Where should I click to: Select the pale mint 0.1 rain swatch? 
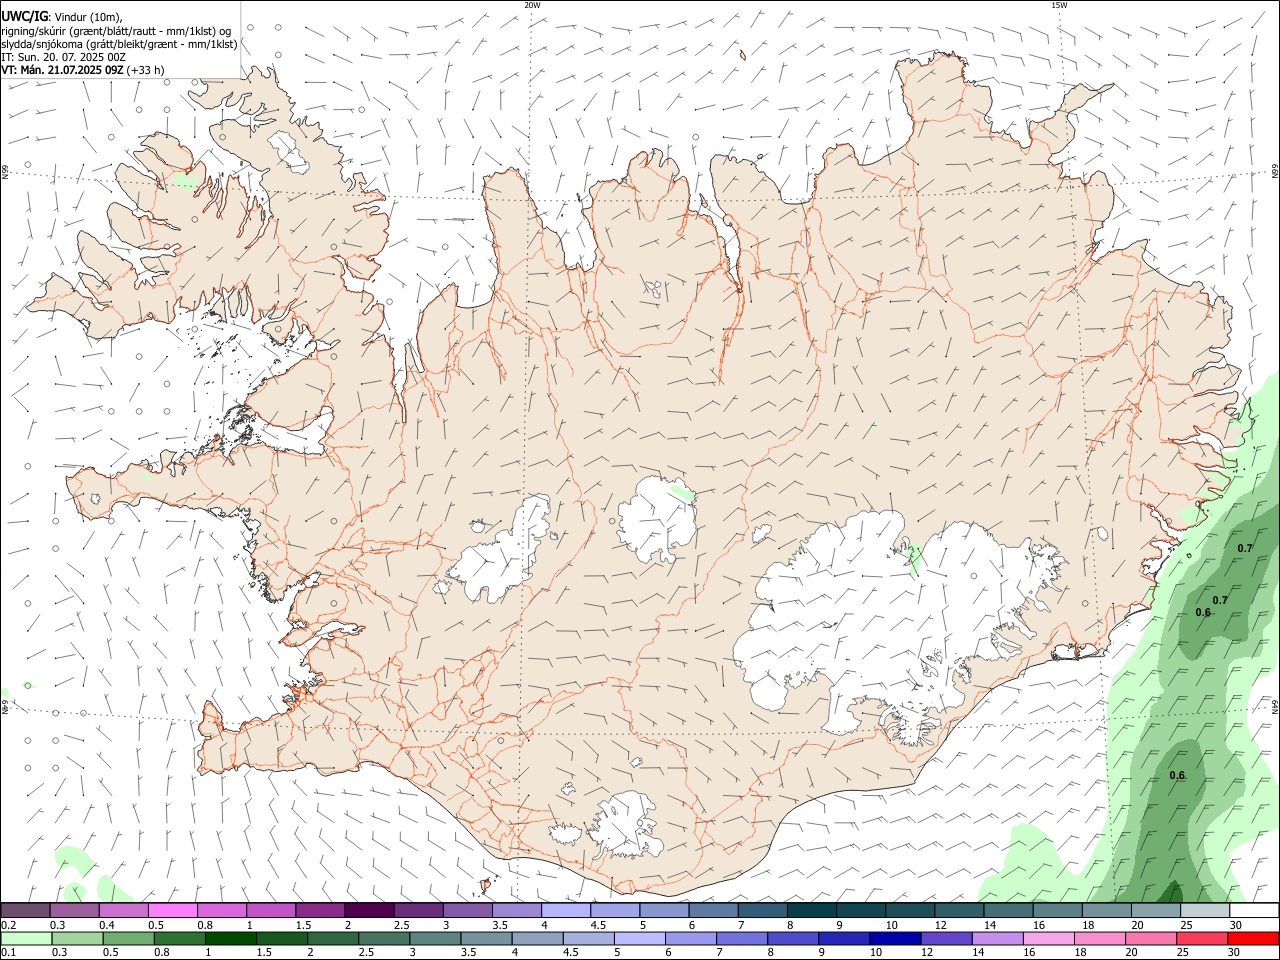click(x=26, y=939)
